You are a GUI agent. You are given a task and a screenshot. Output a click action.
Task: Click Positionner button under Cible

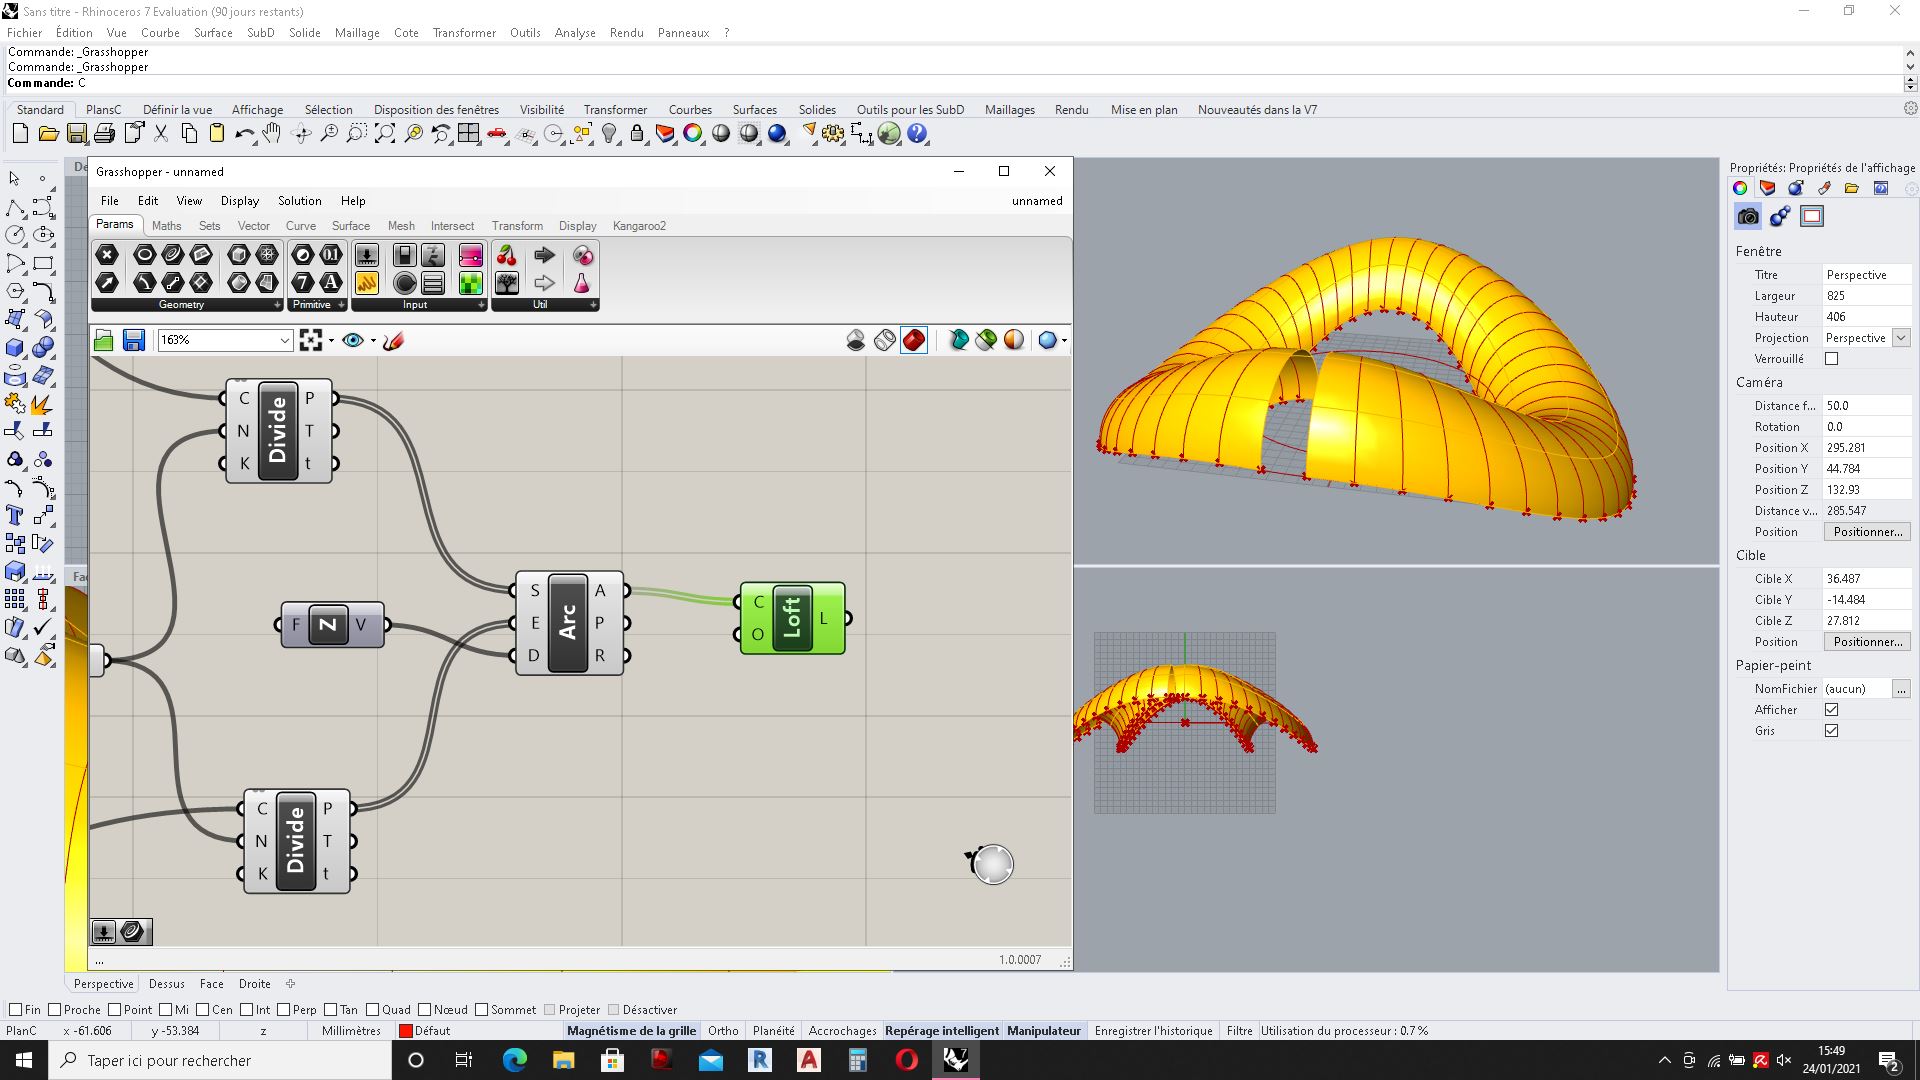pyautogui.click(x=1866, y=642)
